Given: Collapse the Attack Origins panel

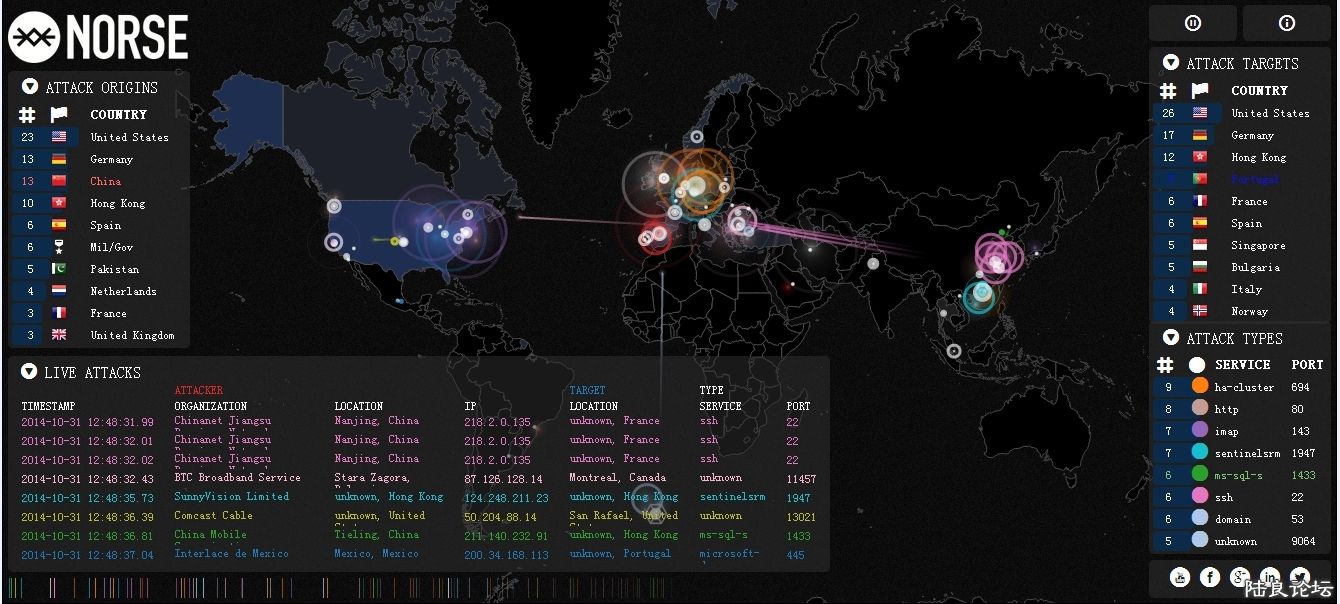Looking at the screenshot, I should (x=29, y=87).
